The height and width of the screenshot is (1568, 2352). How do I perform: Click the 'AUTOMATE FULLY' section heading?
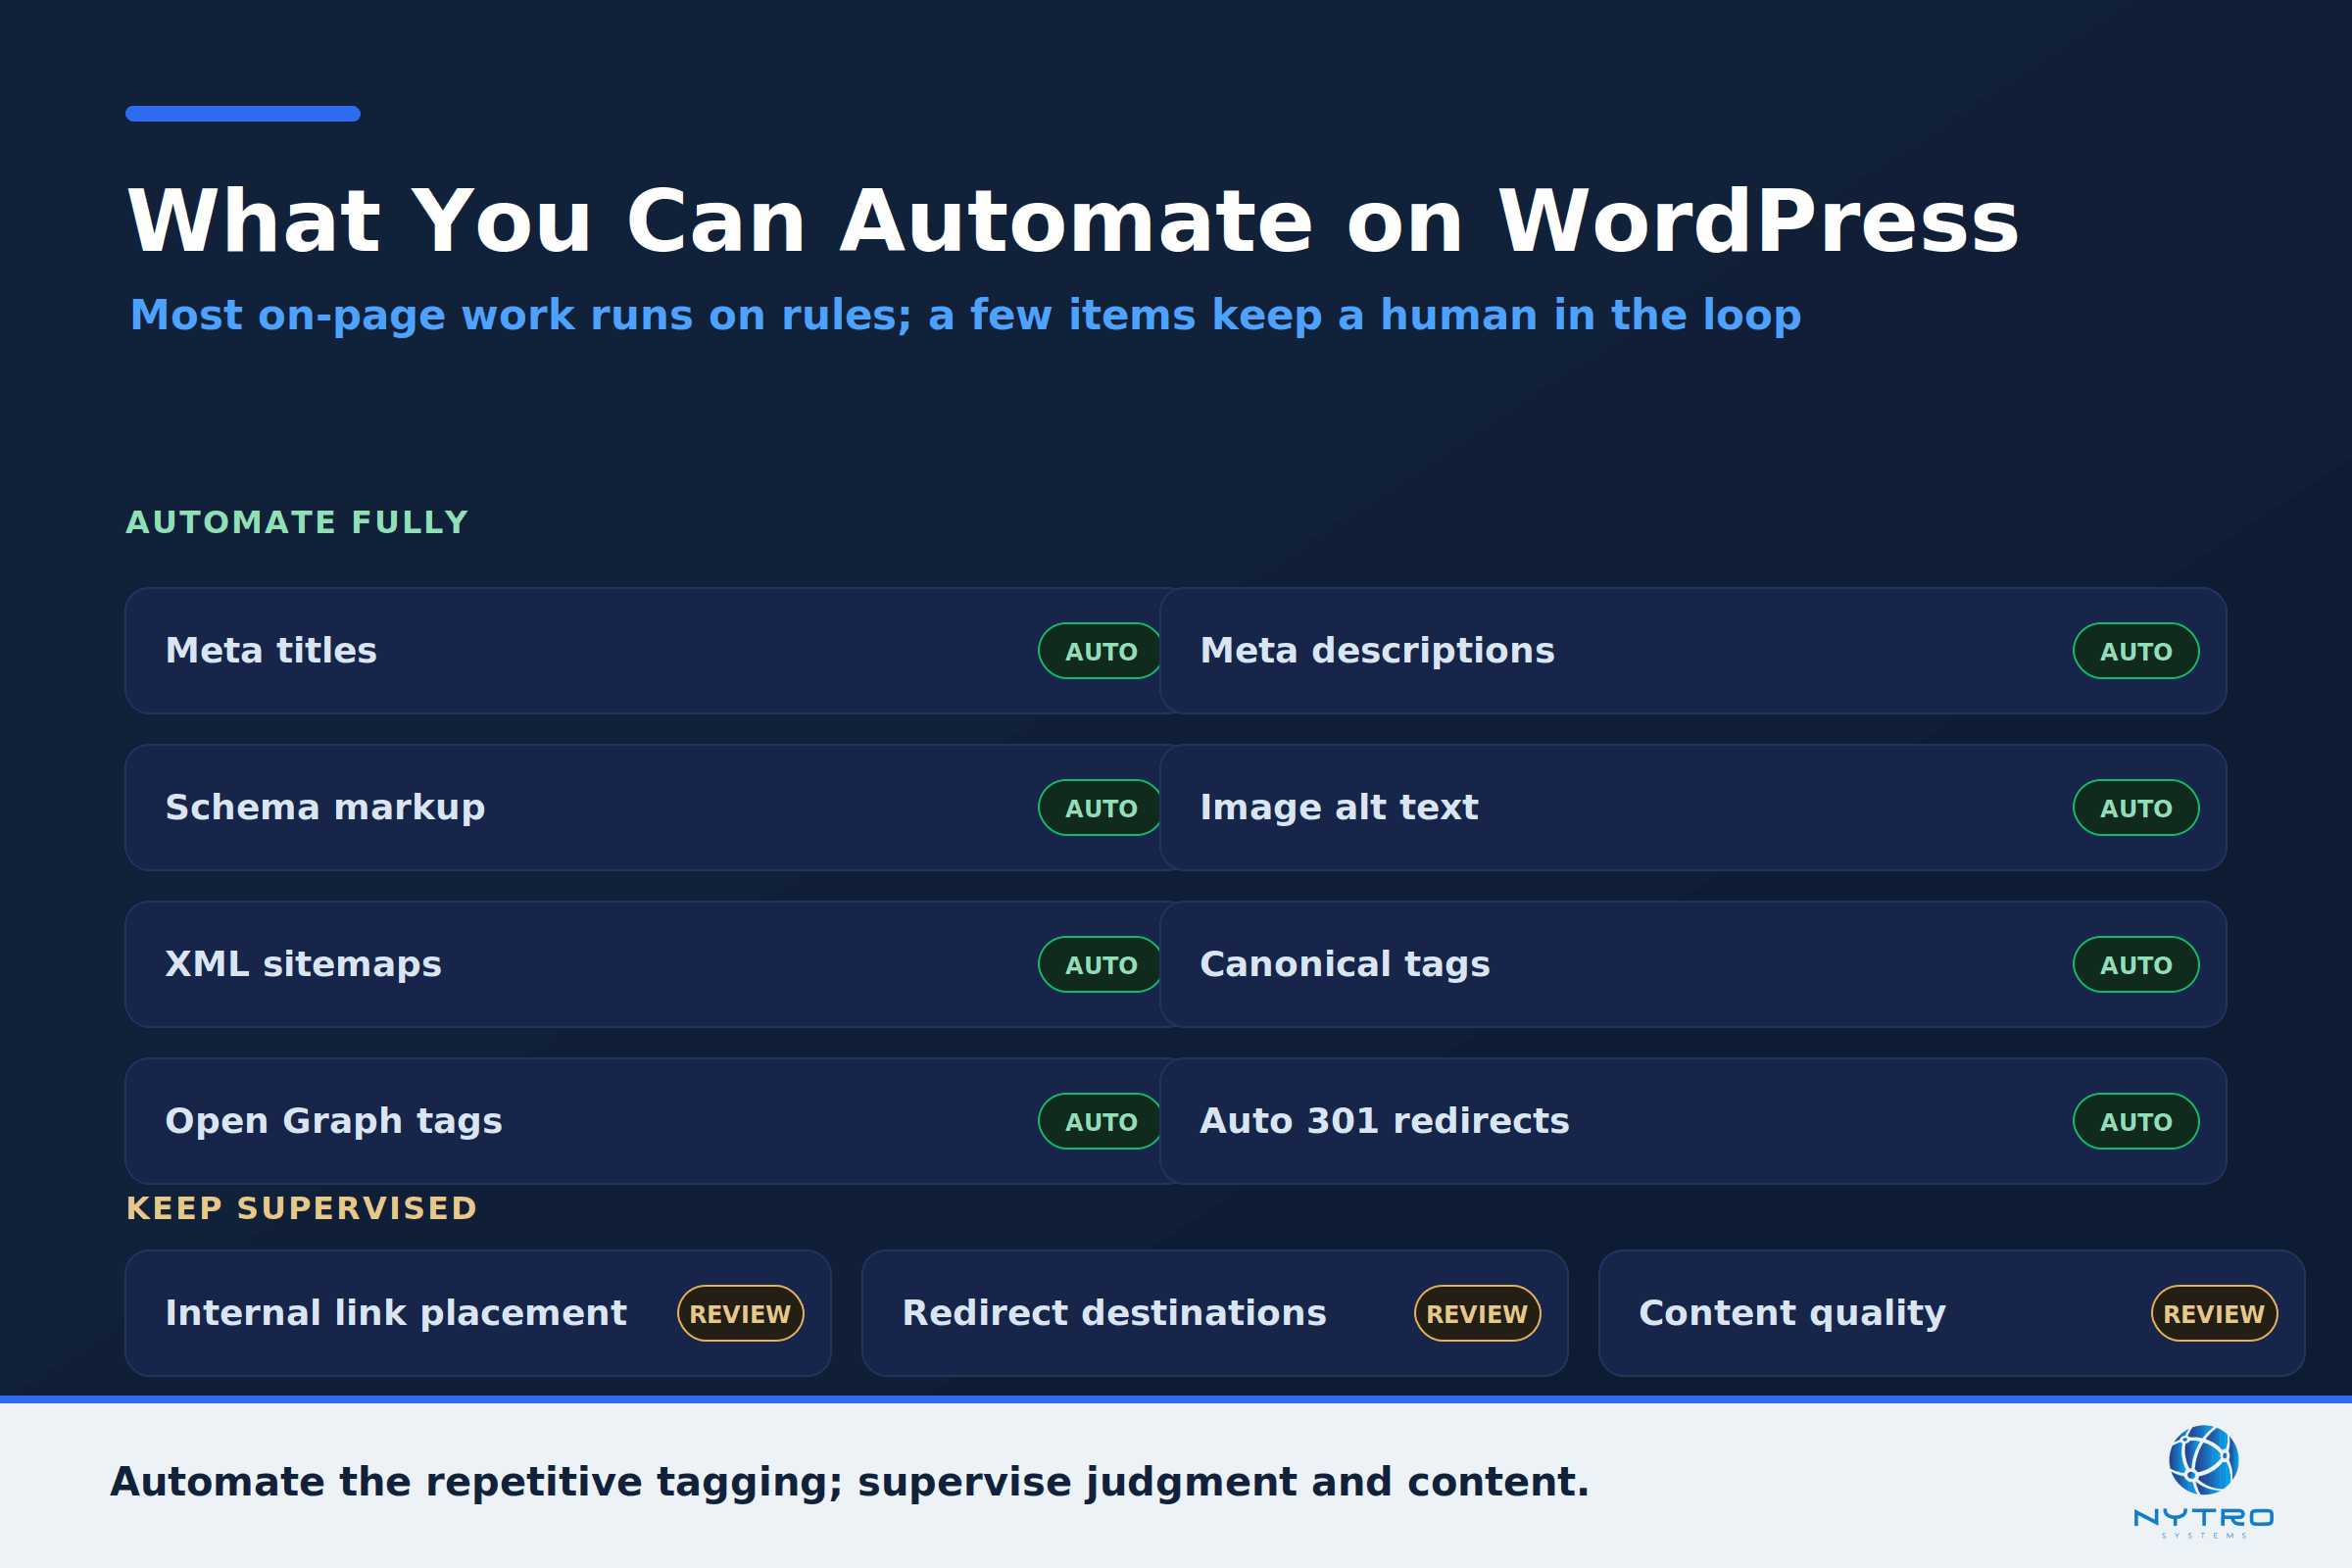tap(297, 522)
